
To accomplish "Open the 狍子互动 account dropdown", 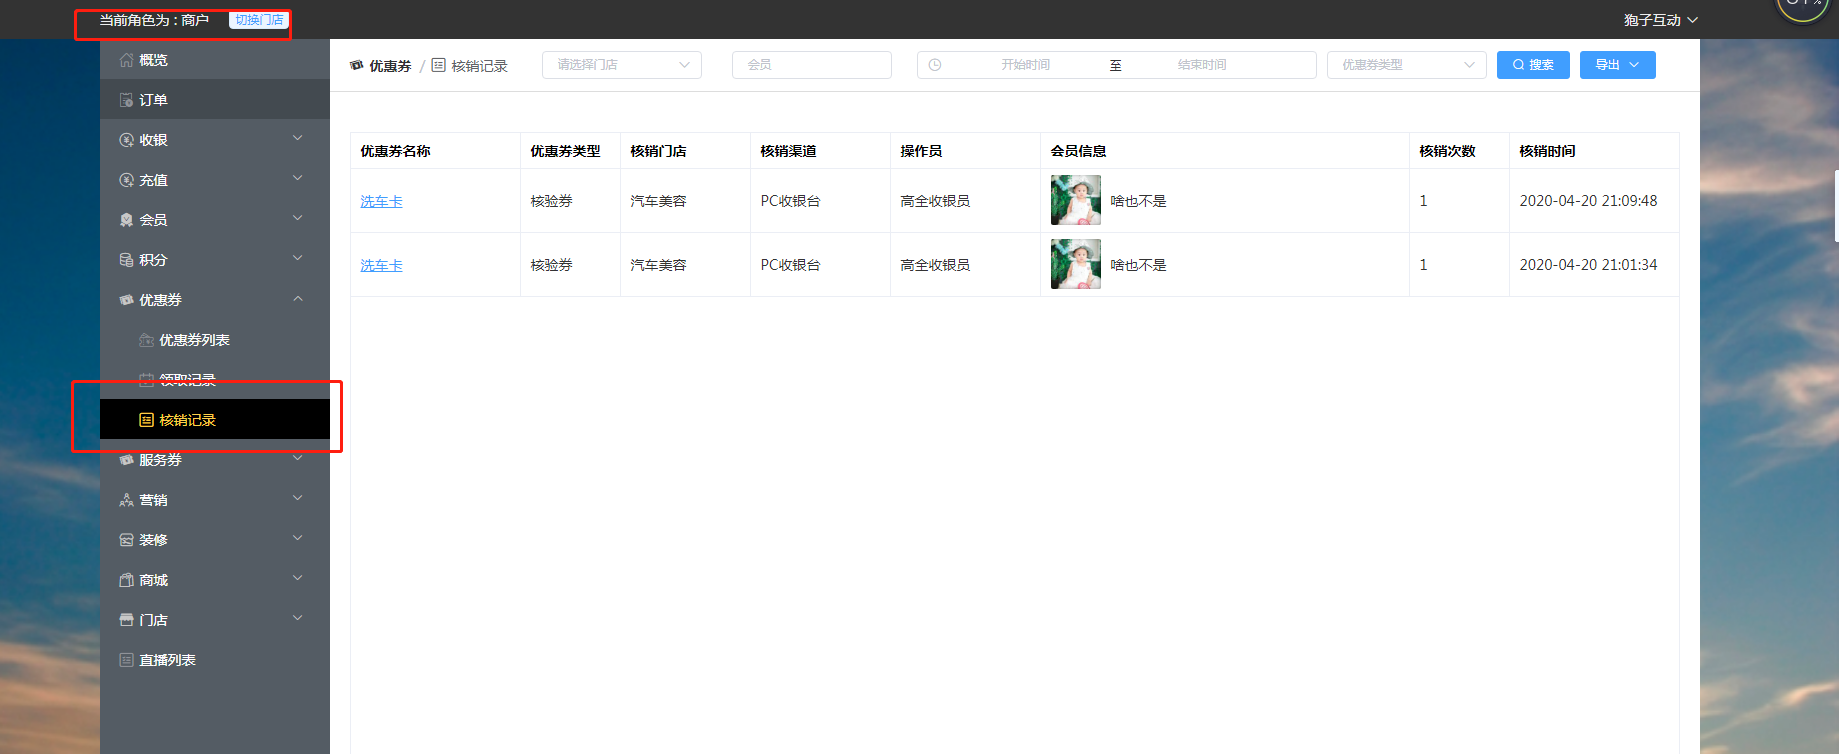I will click(x=1661, y=20).
